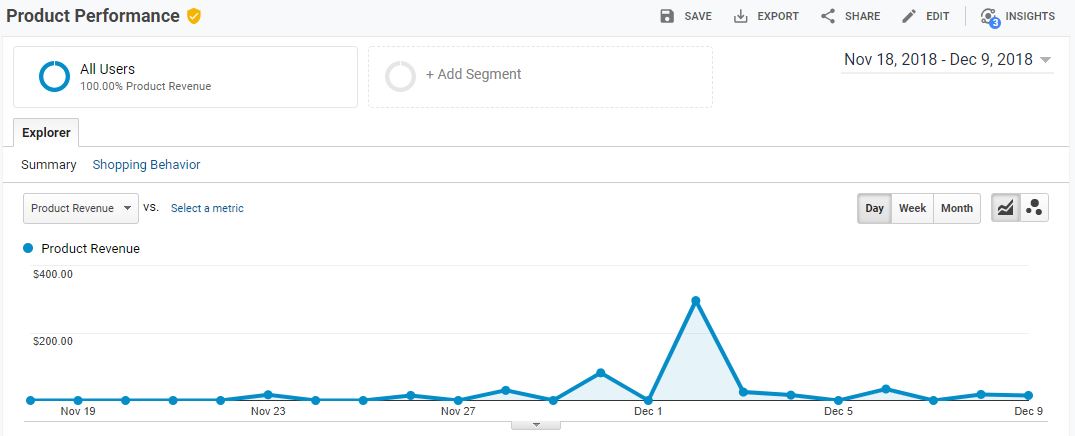Viewport: 1075px width, 436px height.
Task: Click the Save floppy disk icon
Action: point(667,16)
